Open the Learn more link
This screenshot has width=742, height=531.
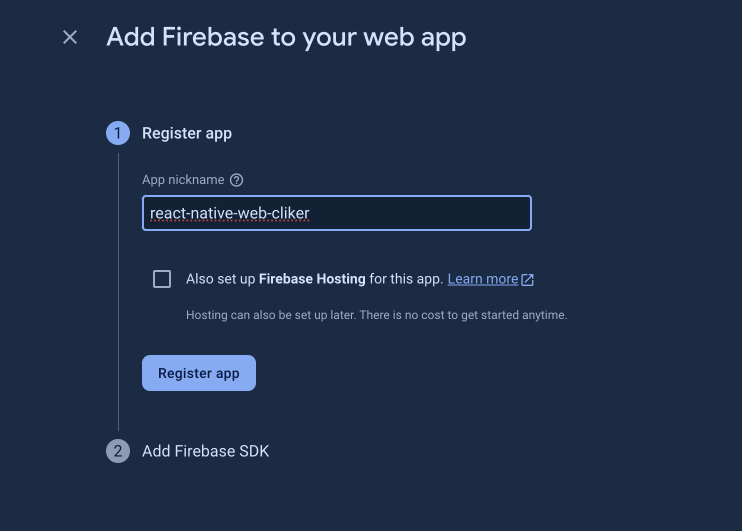482,279
